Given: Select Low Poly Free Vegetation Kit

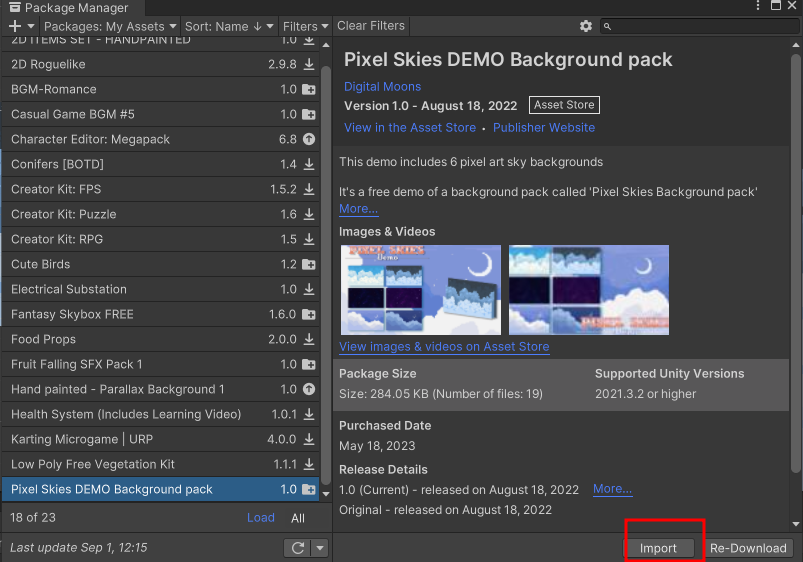Looking at the screenshot, I should pos(161,464).
